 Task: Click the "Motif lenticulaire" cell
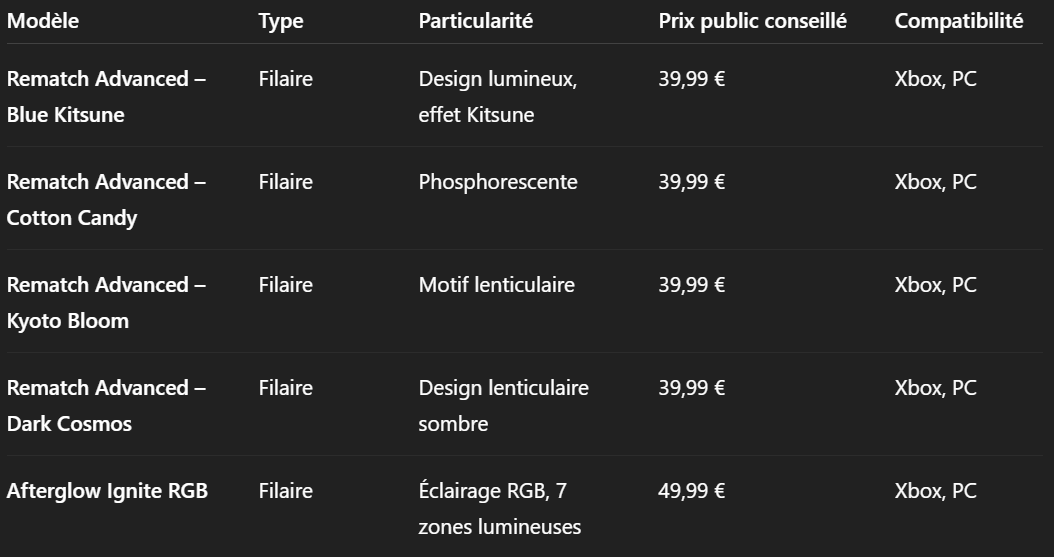[x=496, y=284]
